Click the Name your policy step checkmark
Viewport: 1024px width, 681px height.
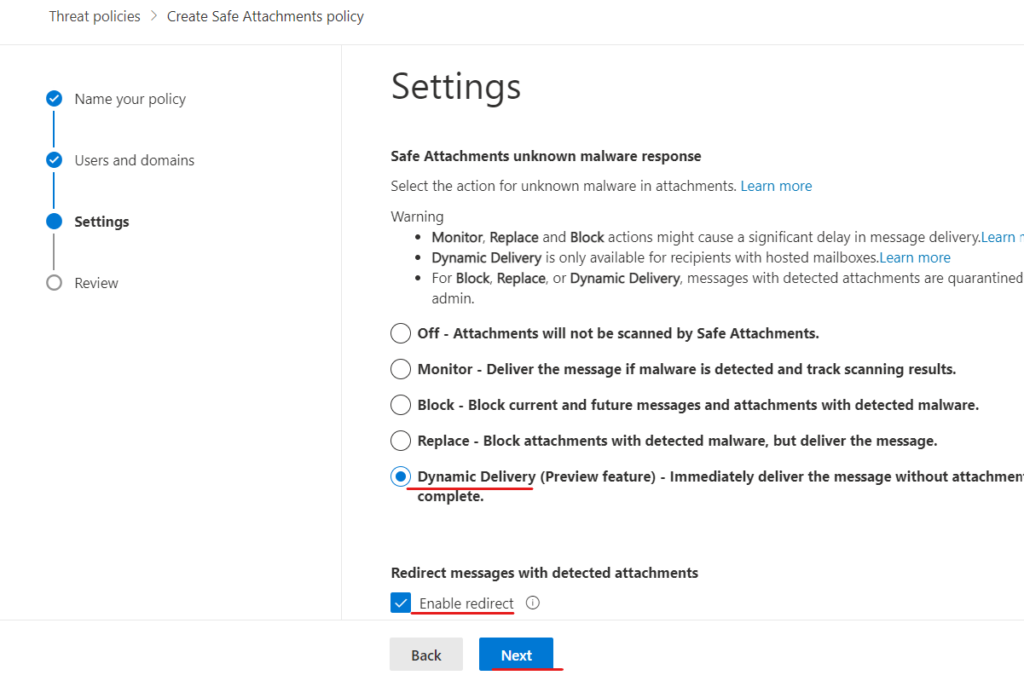54,99
